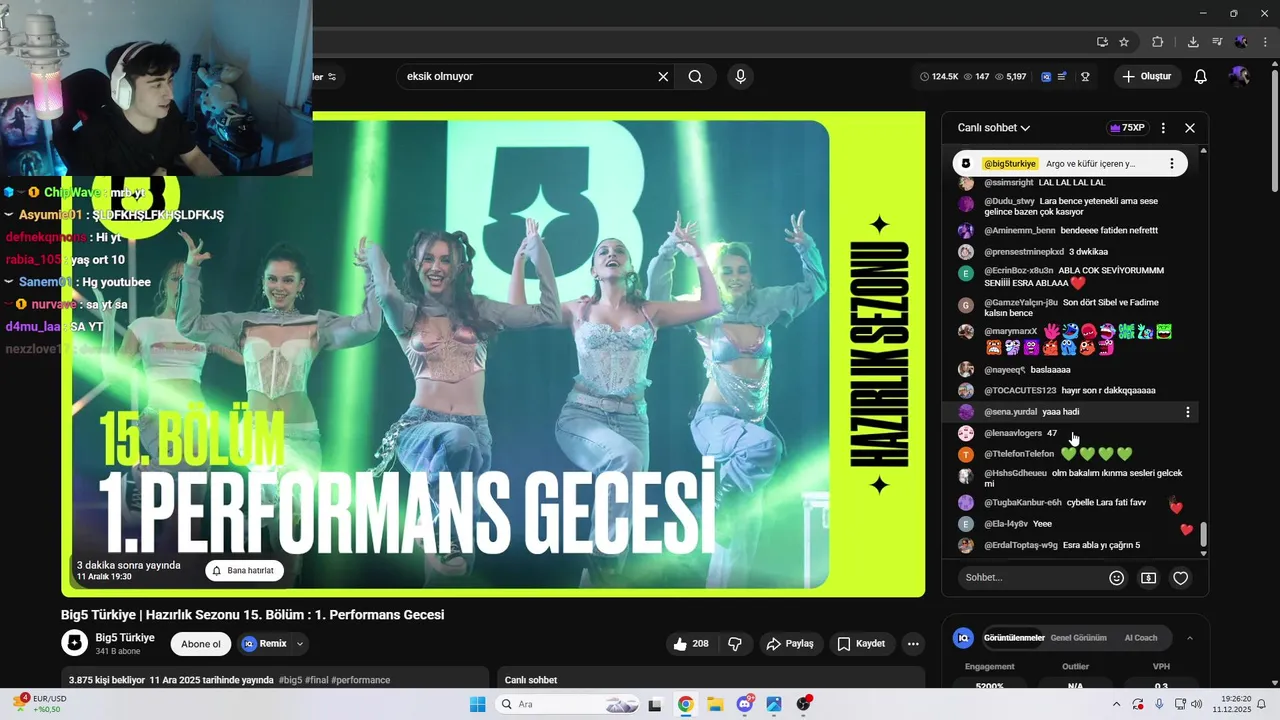Click the video thumbnail player
1280x720 pixels.
point(493,354)
